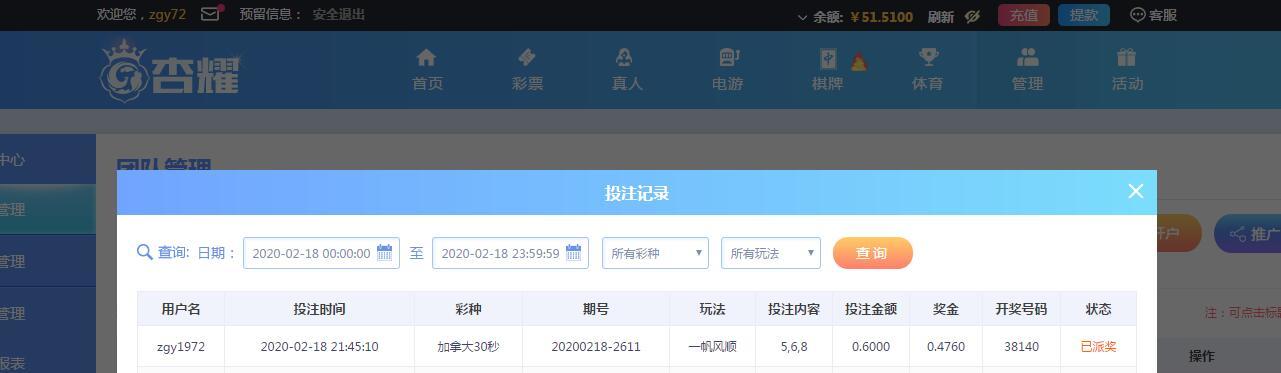Click the 杏耀 site logo
Viewport: 1281px width, 373px height.
(170, 70)
